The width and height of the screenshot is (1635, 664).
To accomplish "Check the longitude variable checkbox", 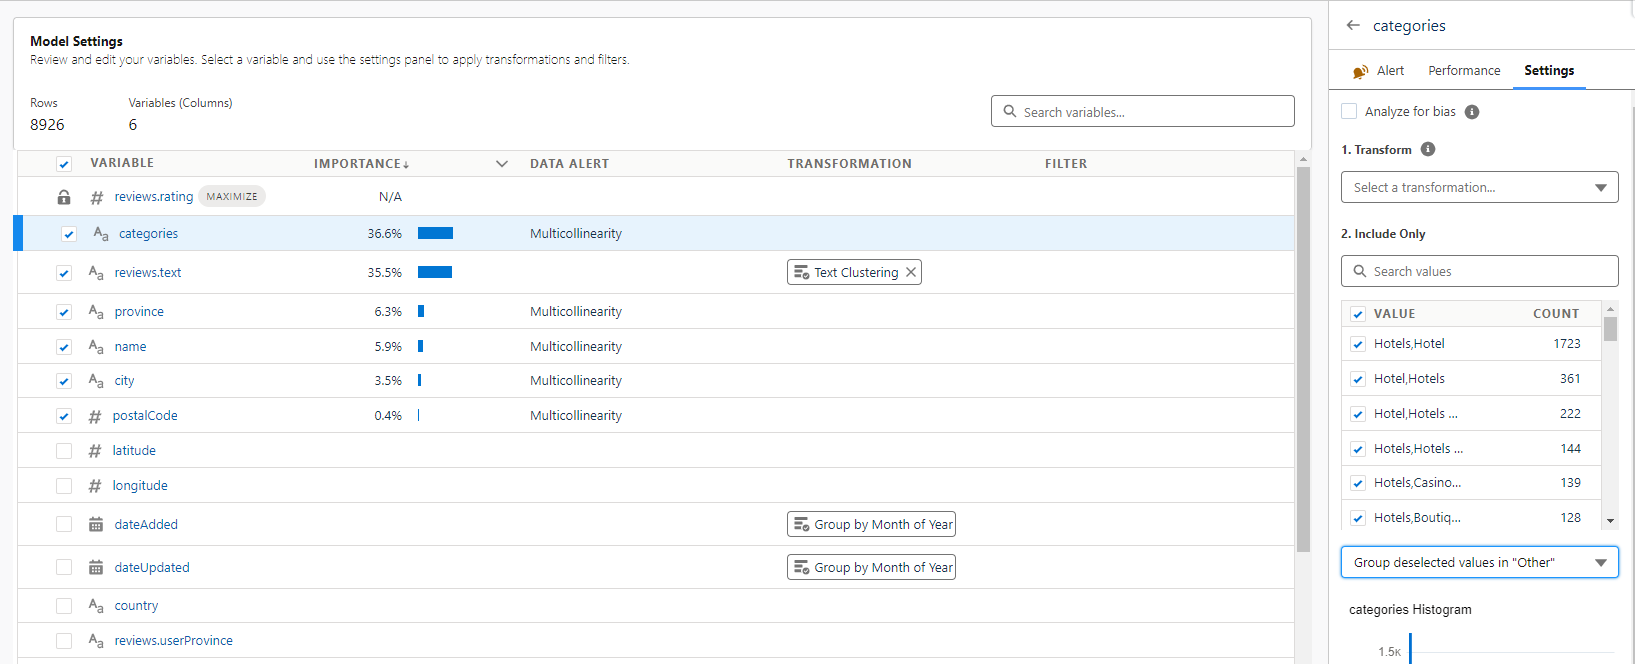I will click(64, 486).
